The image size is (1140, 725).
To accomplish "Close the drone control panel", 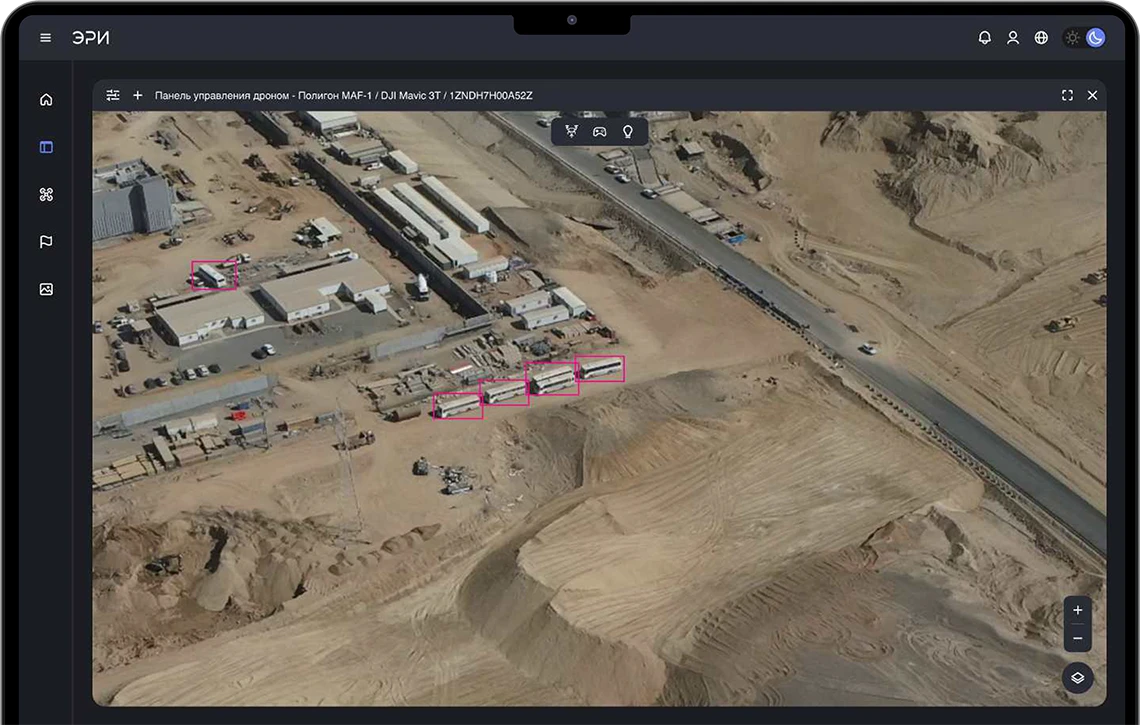I will [x=1092, y=95].
